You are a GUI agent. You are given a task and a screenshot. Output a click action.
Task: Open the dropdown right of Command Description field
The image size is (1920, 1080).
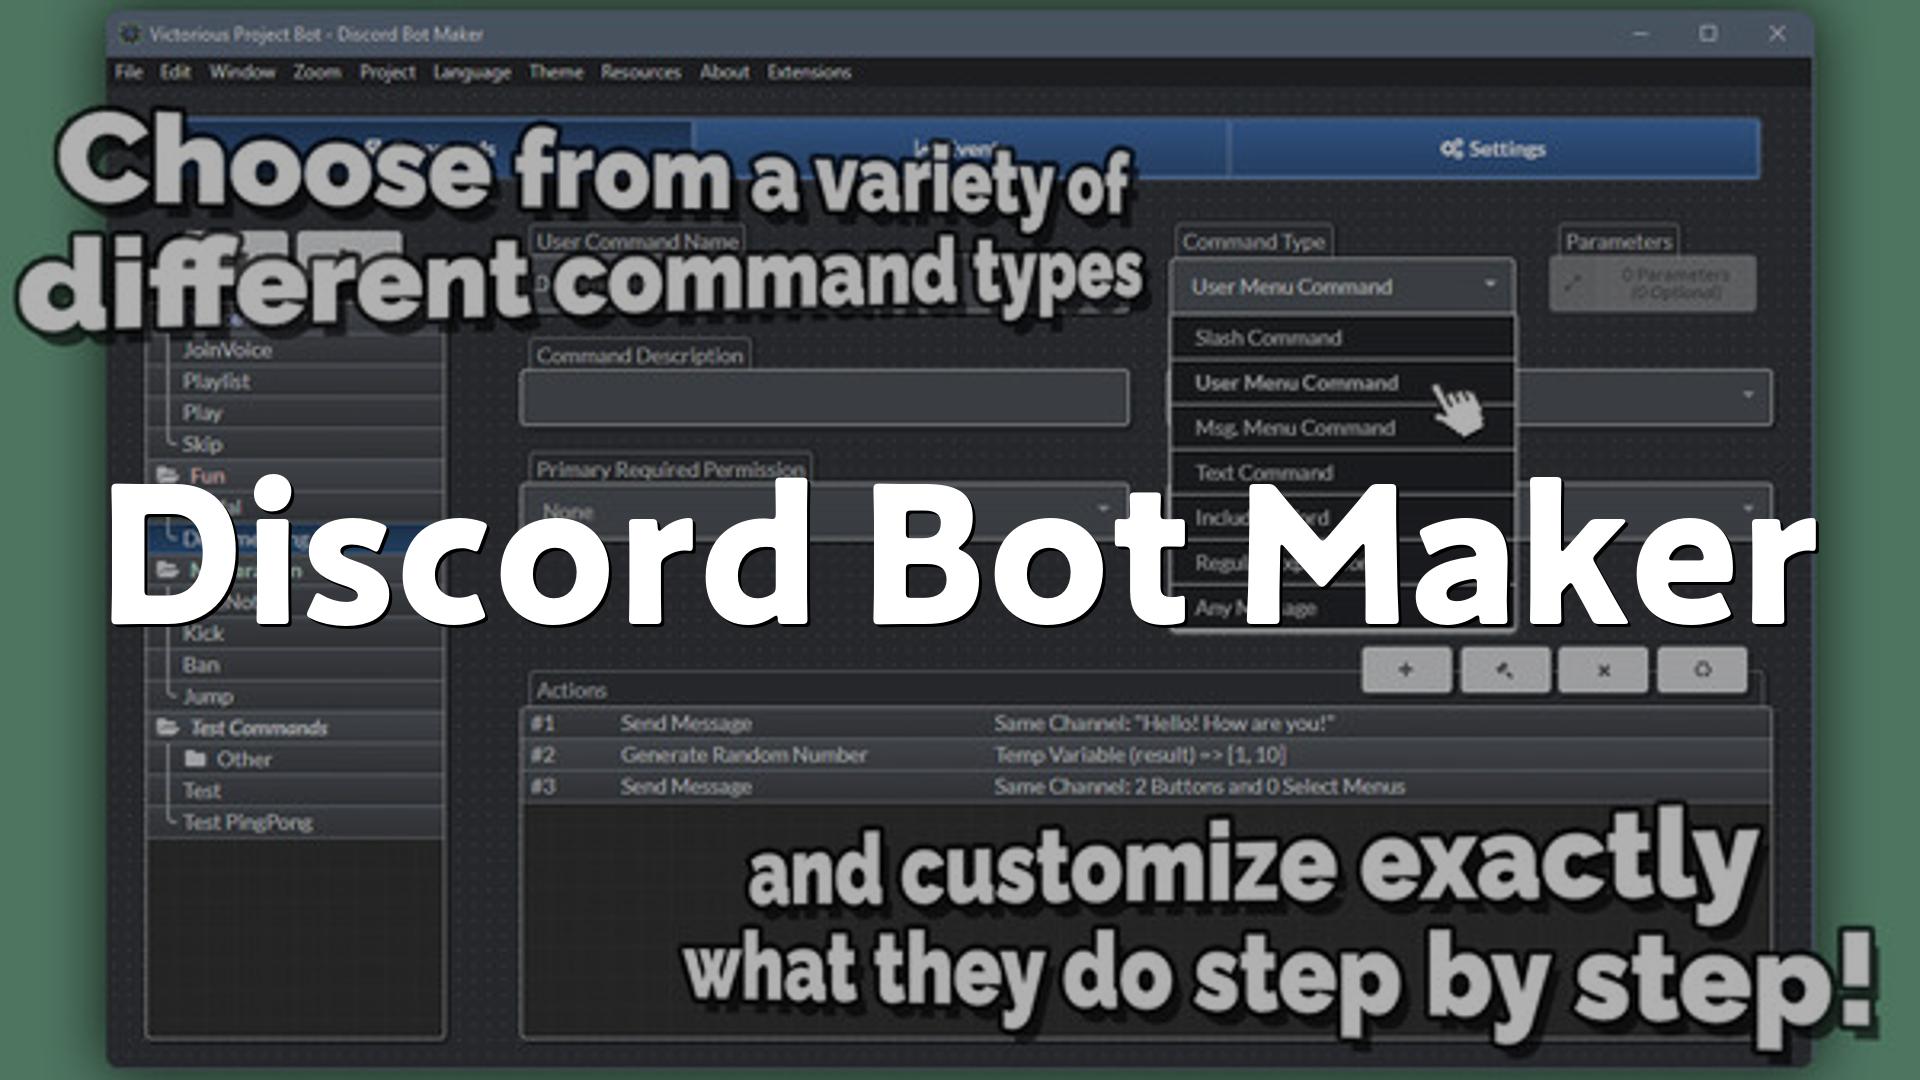(x=1644, y=396)
